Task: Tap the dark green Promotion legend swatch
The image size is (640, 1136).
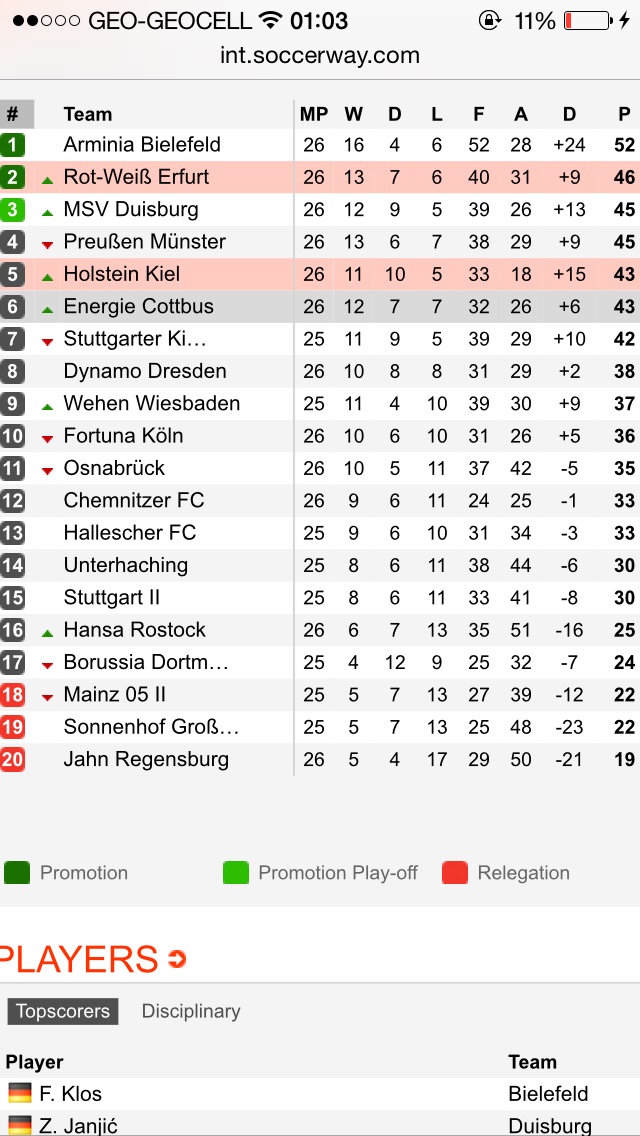Action: 17,873
